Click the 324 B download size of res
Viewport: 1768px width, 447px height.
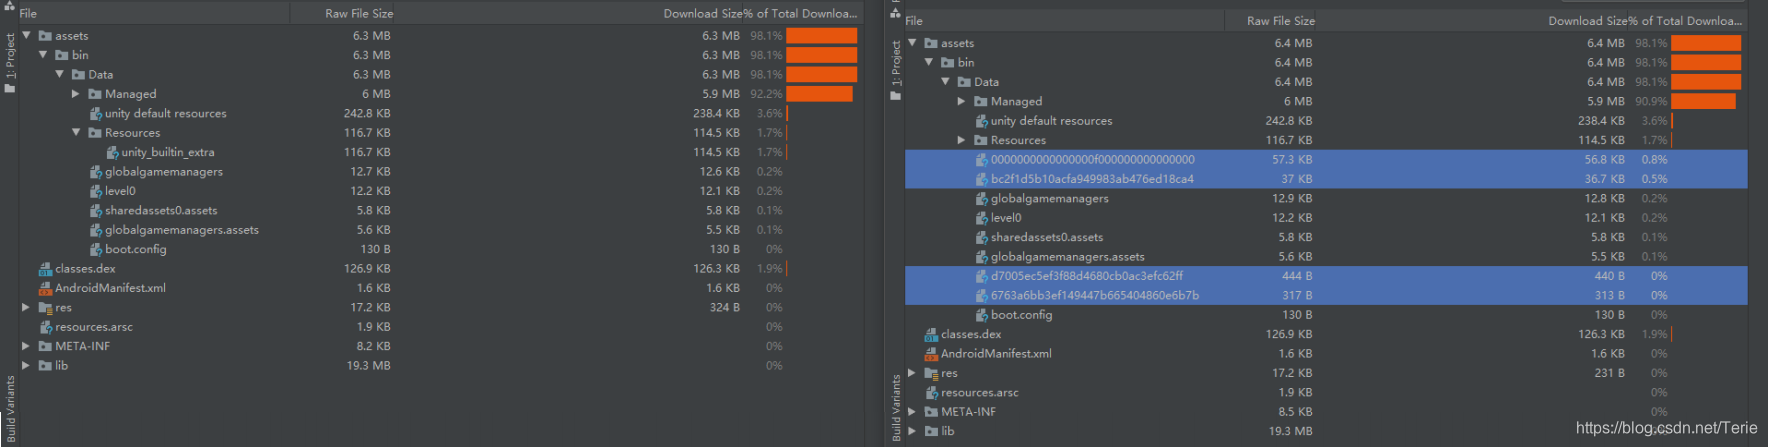pos(725,307)
